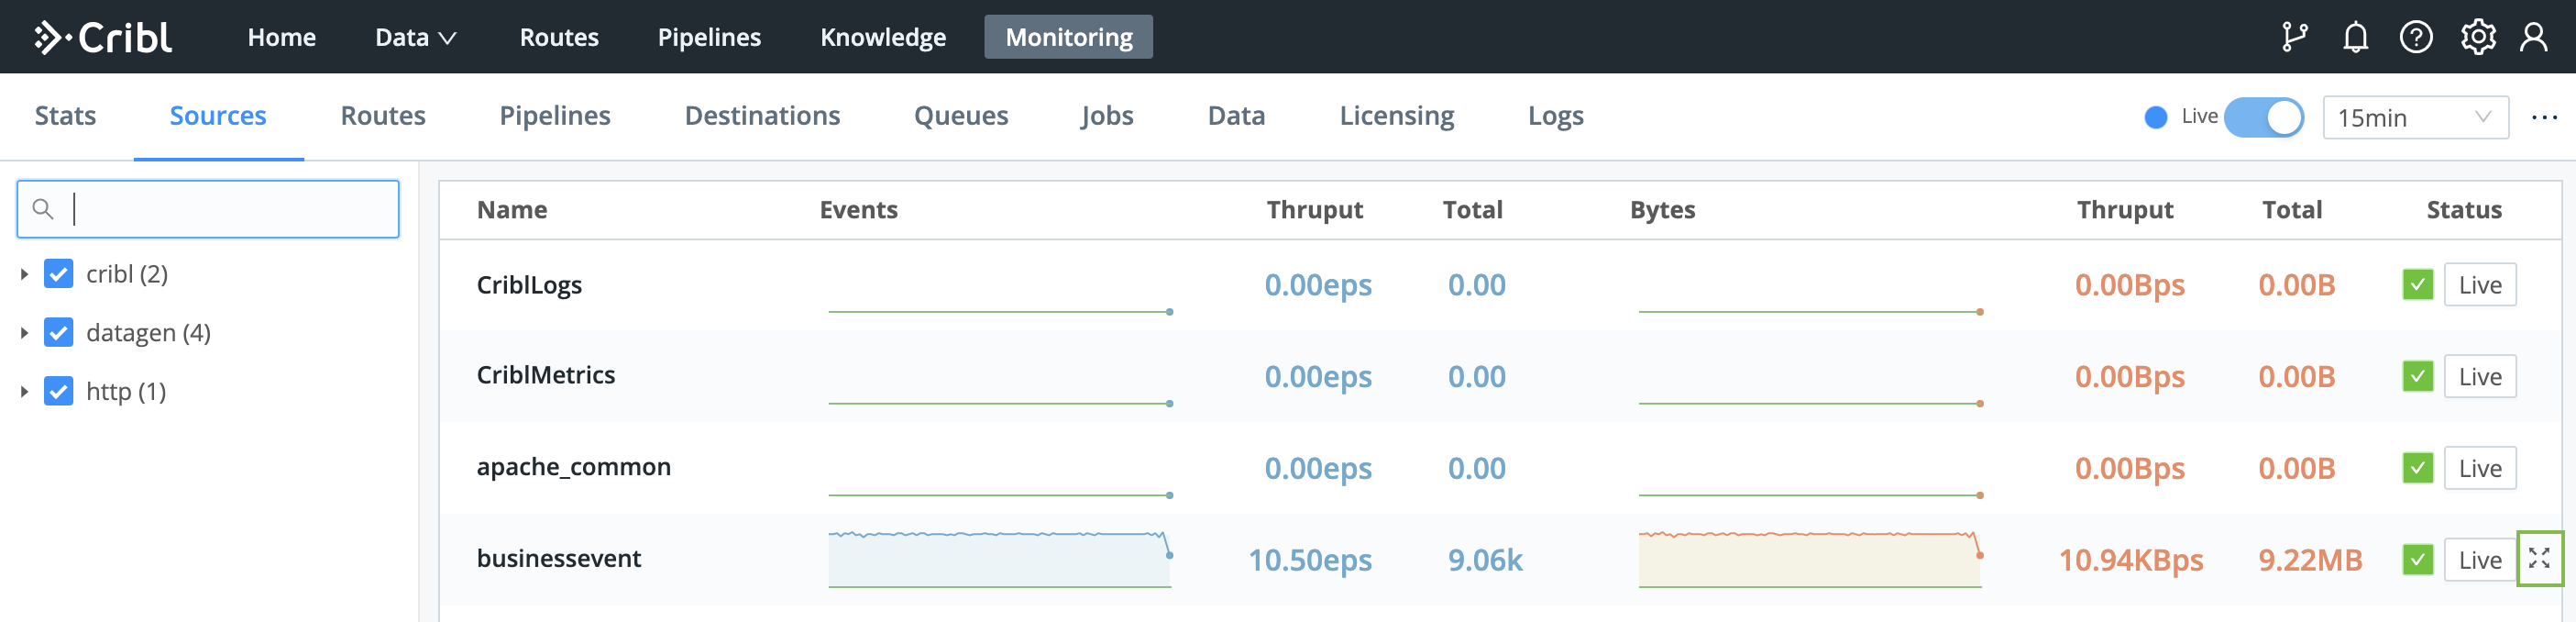Select the Sources tab

[218, 116]
